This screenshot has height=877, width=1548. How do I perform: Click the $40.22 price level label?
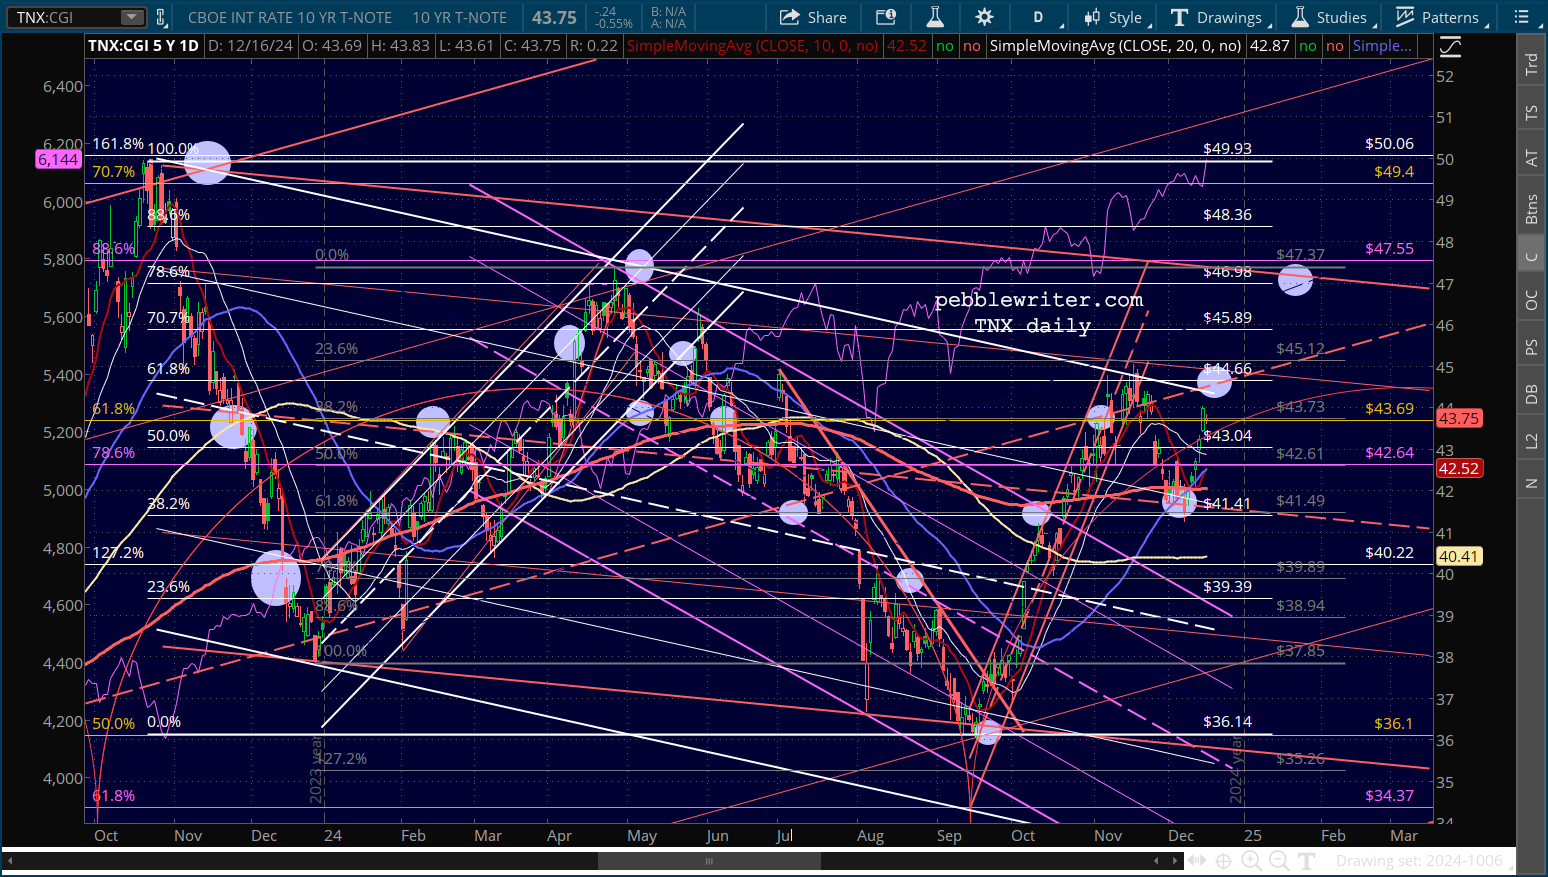(x=1390, y=553)
